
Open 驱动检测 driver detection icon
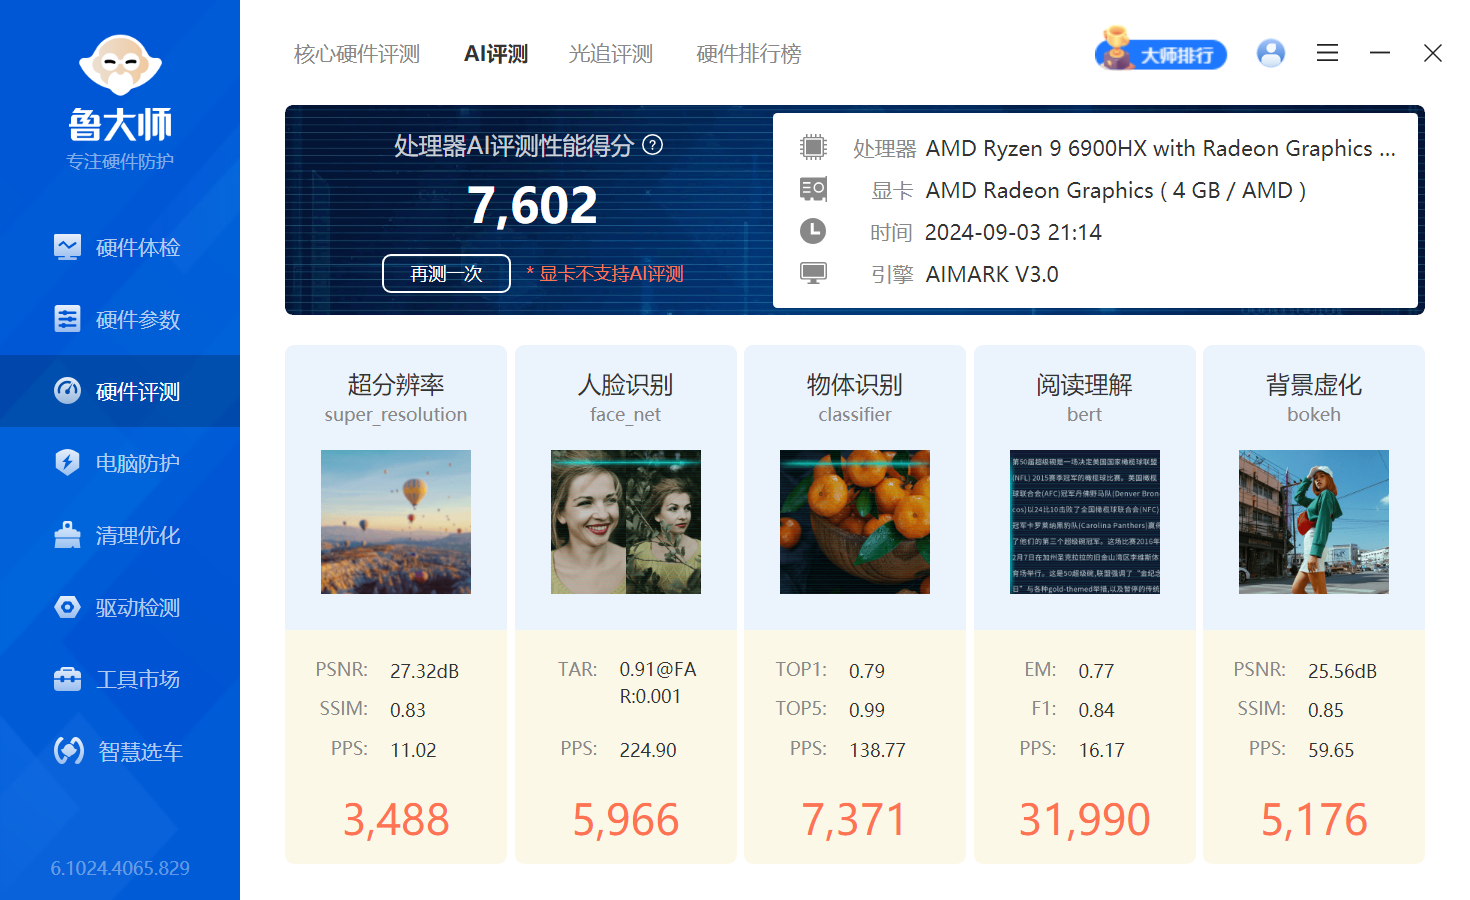pos(67,607)
